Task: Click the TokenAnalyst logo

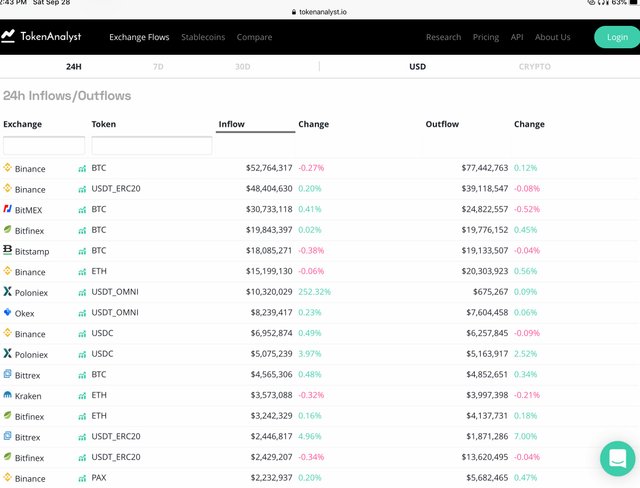Action: tap(42, 37)
